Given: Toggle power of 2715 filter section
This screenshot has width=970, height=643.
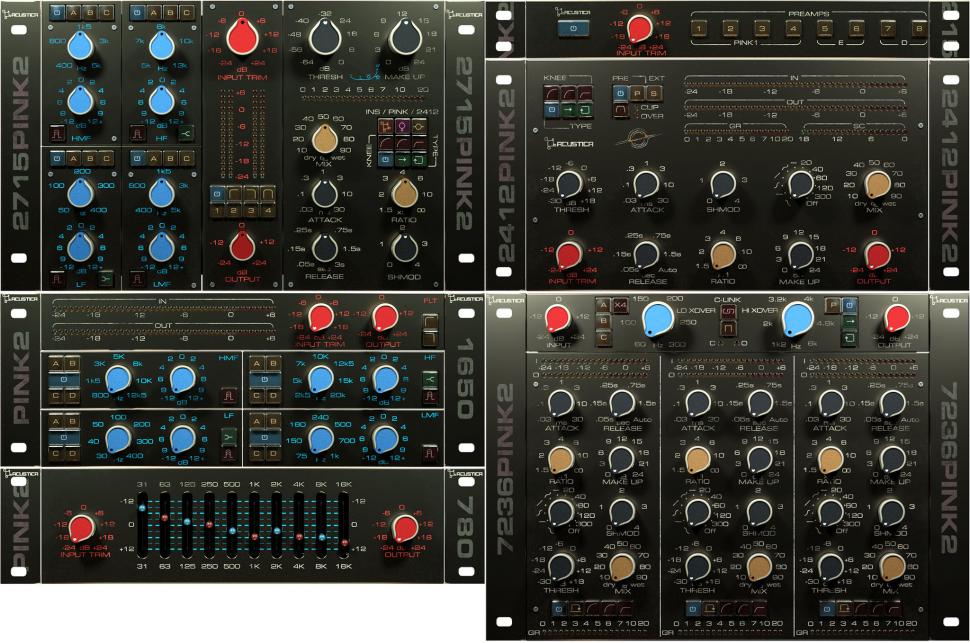Looking at the screenshot, I should point(217,194).
